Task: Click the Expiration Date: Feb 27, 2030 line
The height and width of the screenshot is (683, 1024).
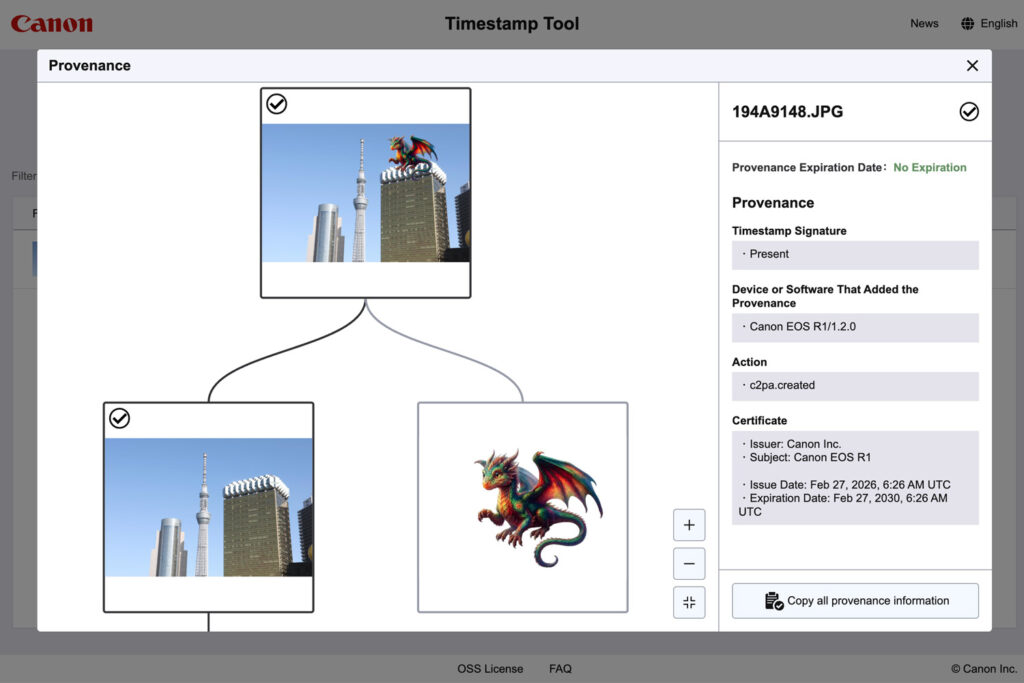Action: (x=843, y=505)
